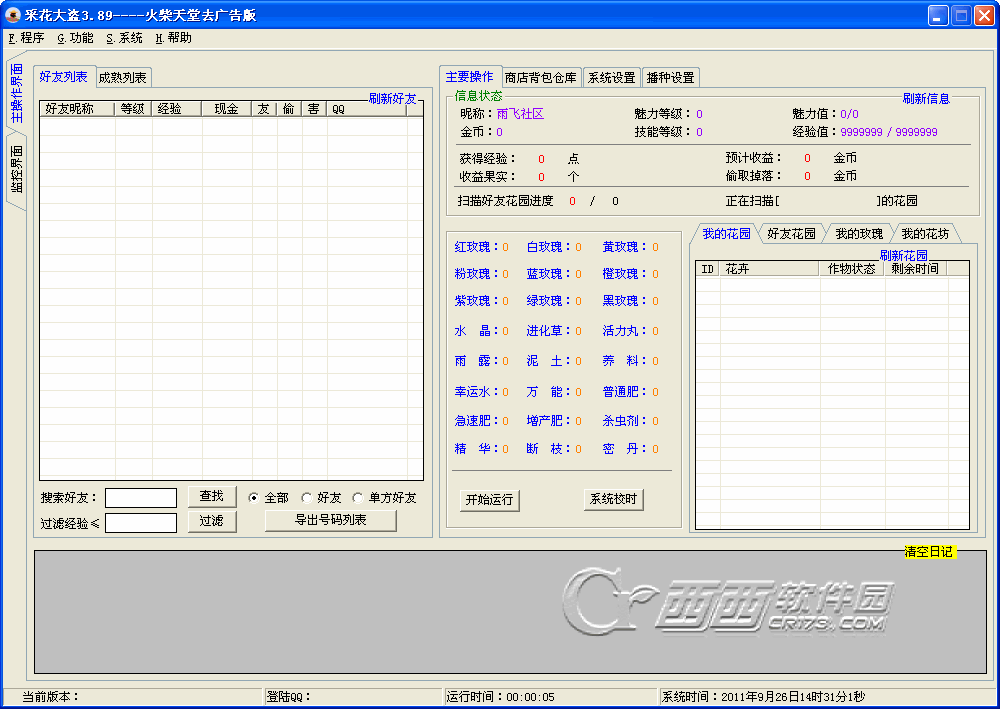The height and width of the screenshot is (709, 1000).
Task: Select the 好友 radio button
Action: tap(307, 498)
